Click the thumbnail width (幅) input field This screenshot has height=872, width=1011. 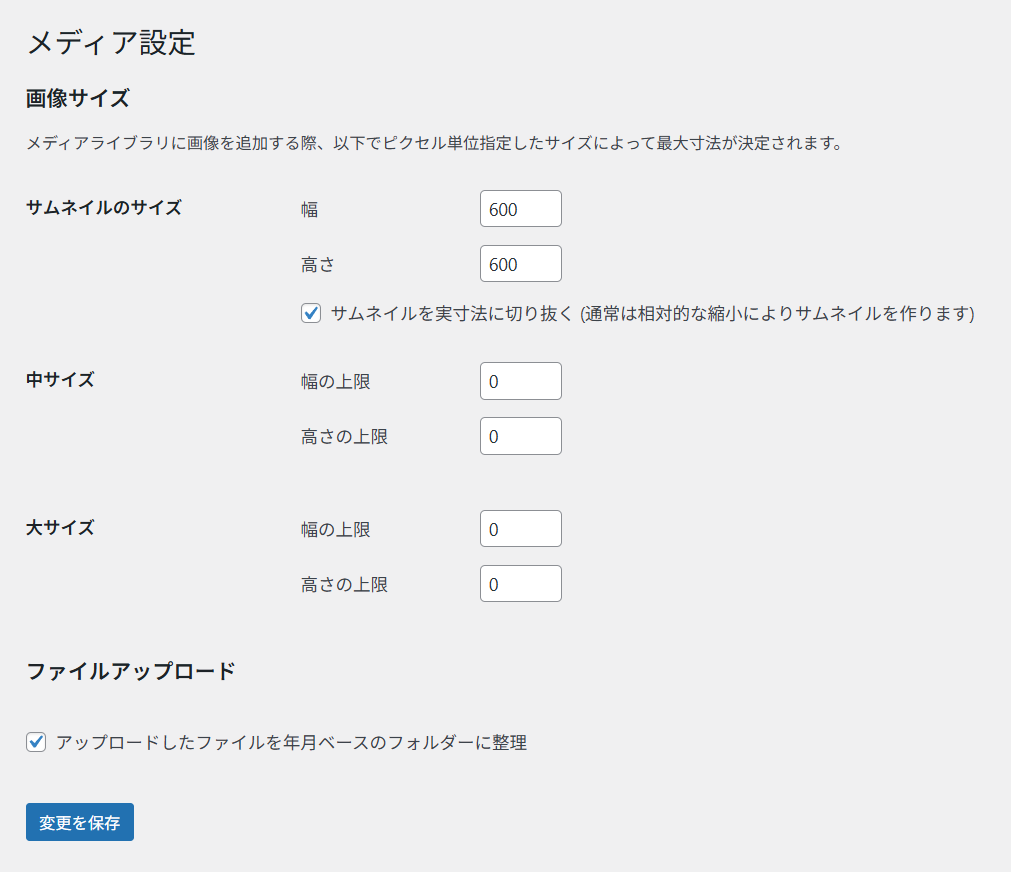pyautogui.click(x=520, y=209)
